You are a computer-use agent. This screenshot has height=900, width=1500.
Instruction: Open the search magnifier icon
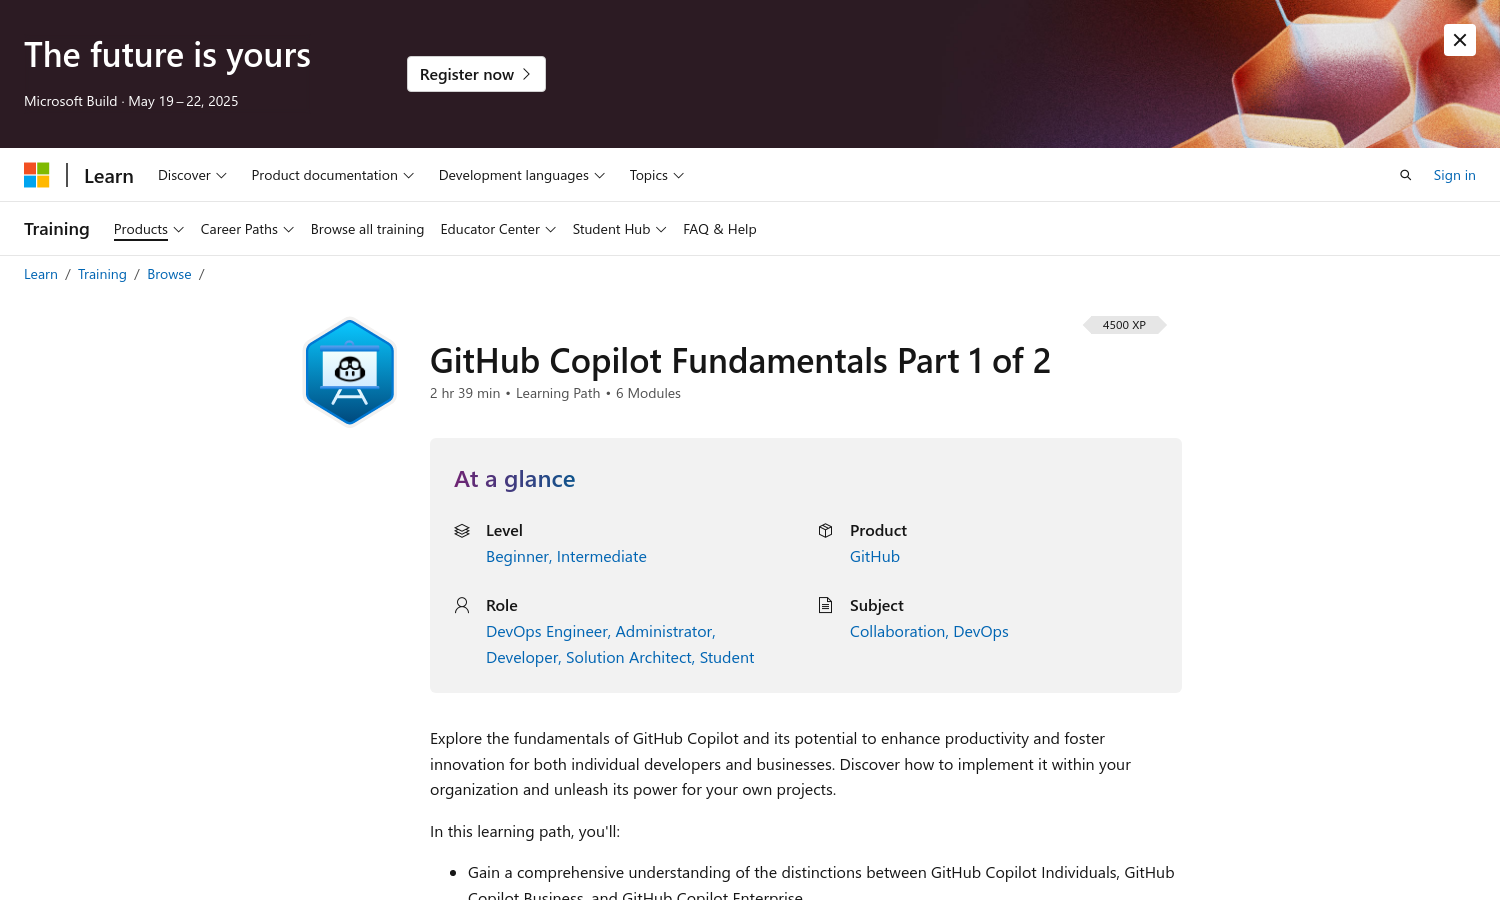click(1405, 175)
